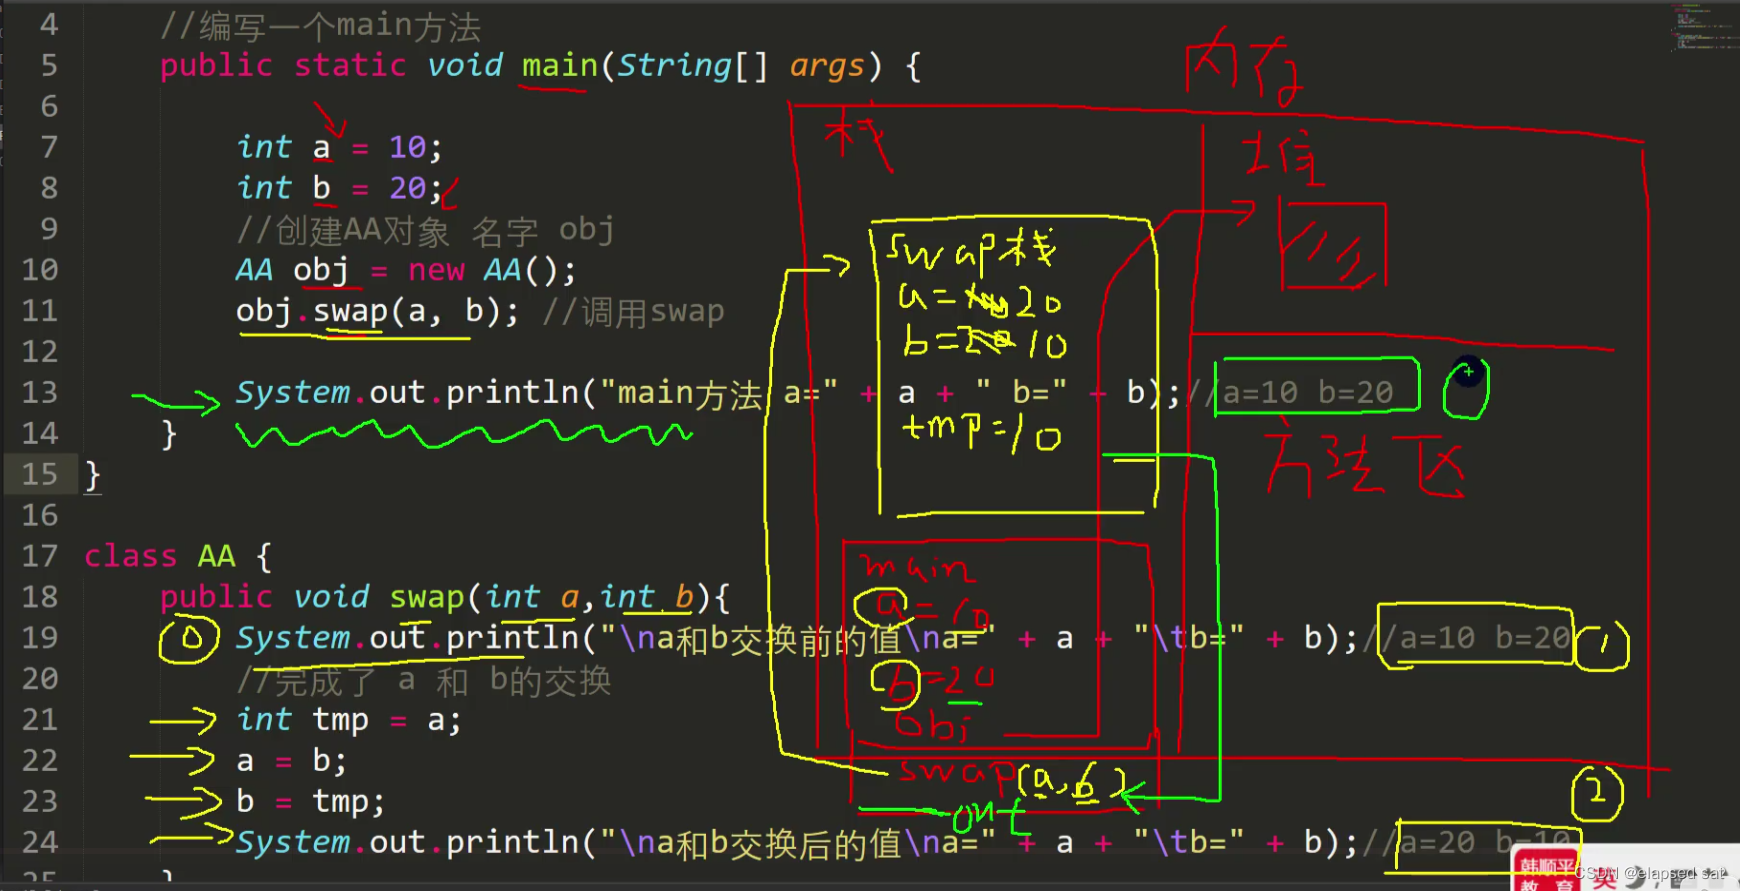1740x891 pixels.
Task: Click the comment '//完成了 a 和 b的交换'
Action: coord(424,681)
